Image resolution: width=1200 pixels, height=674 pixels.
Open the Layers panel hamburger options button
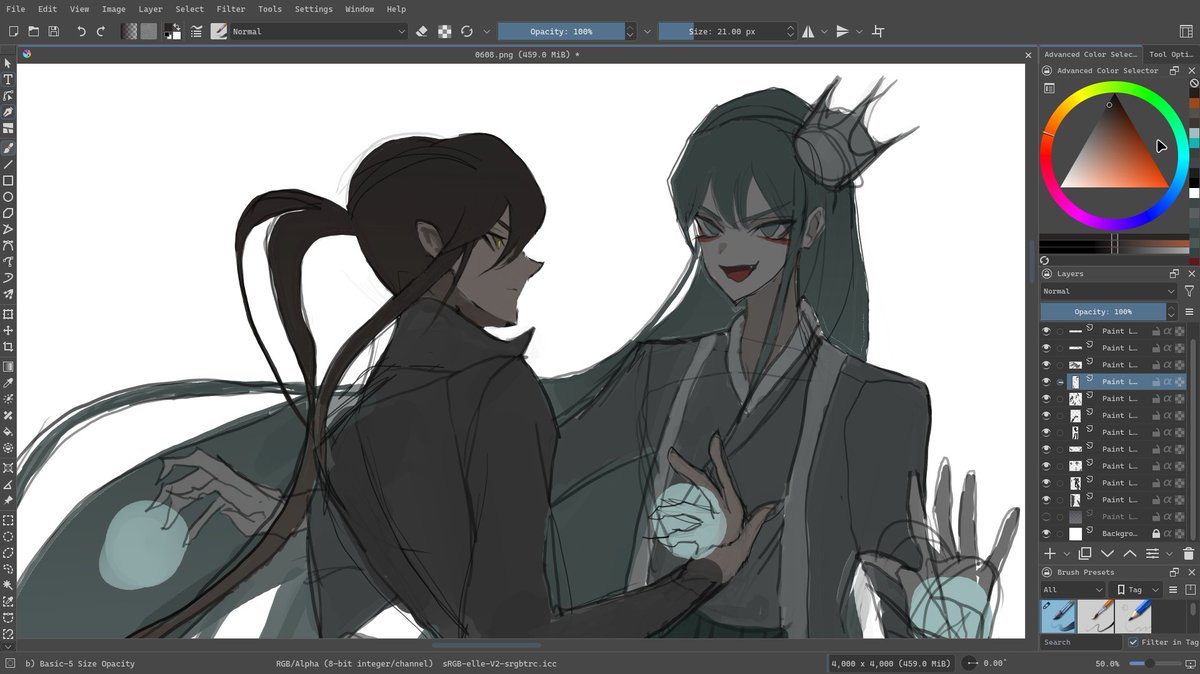[1189, 312]
